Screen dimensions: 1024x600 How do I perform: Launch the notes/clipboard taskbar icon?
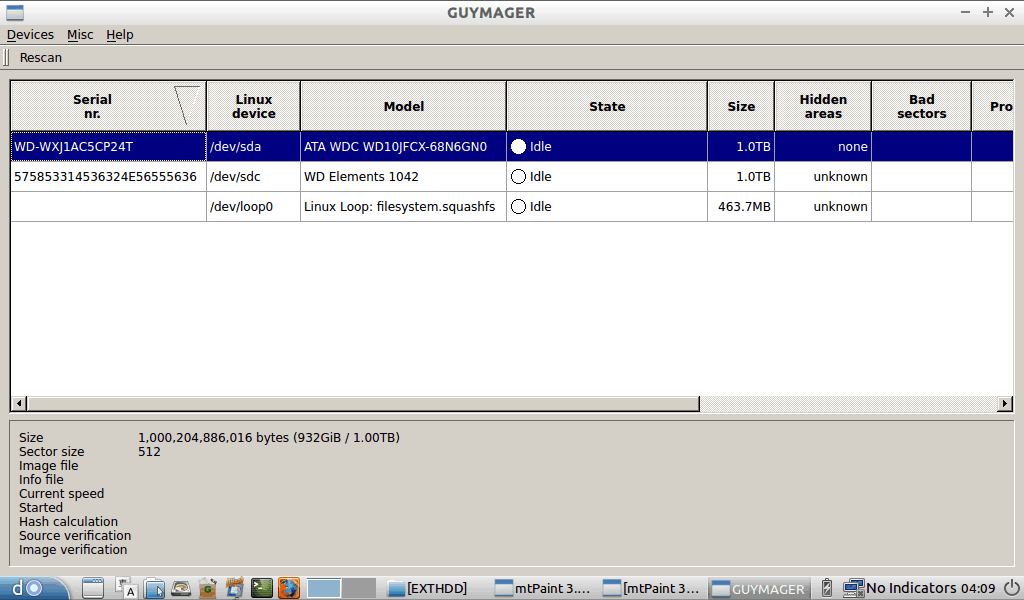pyautogui.click(x=234, y=588)
